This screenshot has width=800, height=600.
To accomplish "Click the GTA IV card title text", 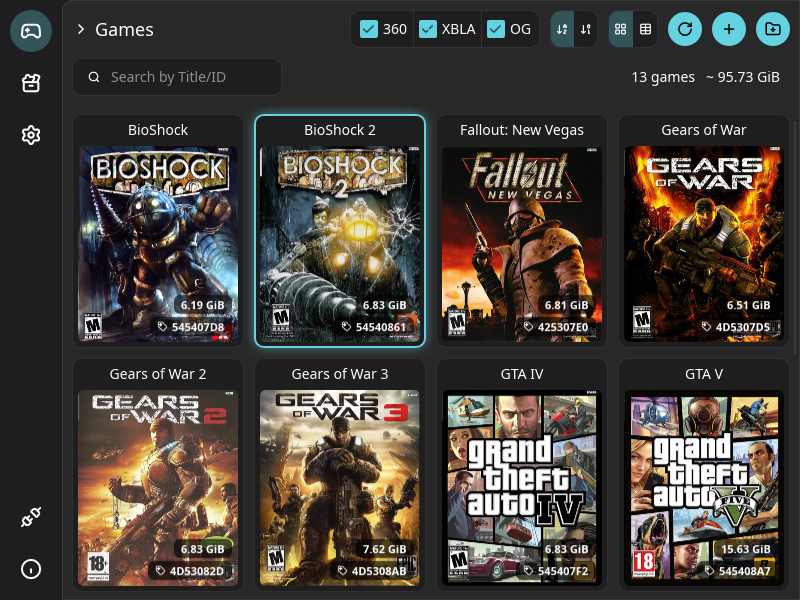I will (522, 374).
